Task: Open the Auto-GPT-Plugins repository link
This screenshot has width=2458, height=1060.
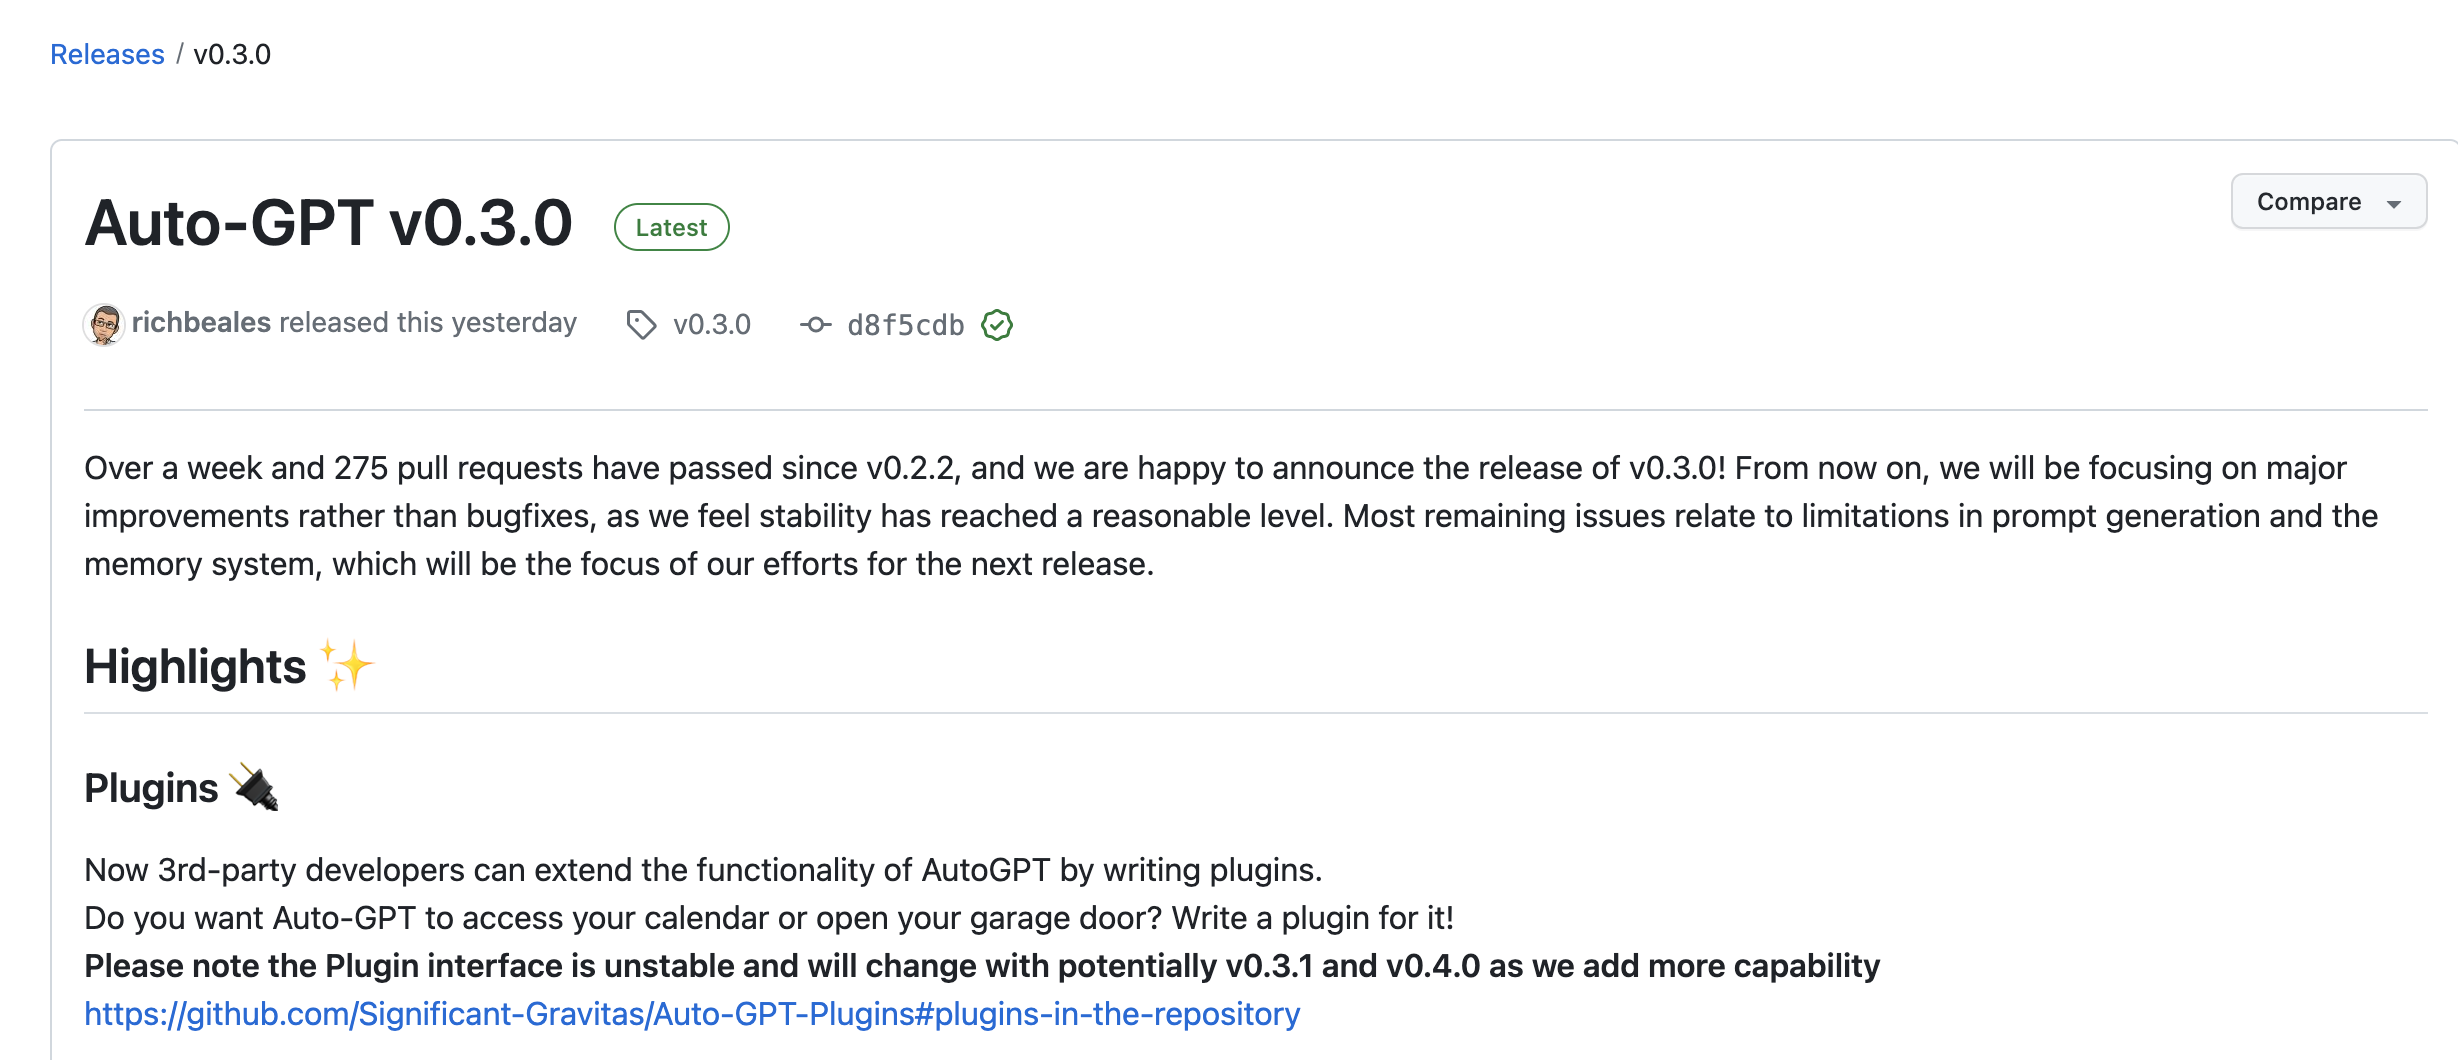Action: 692,1014
